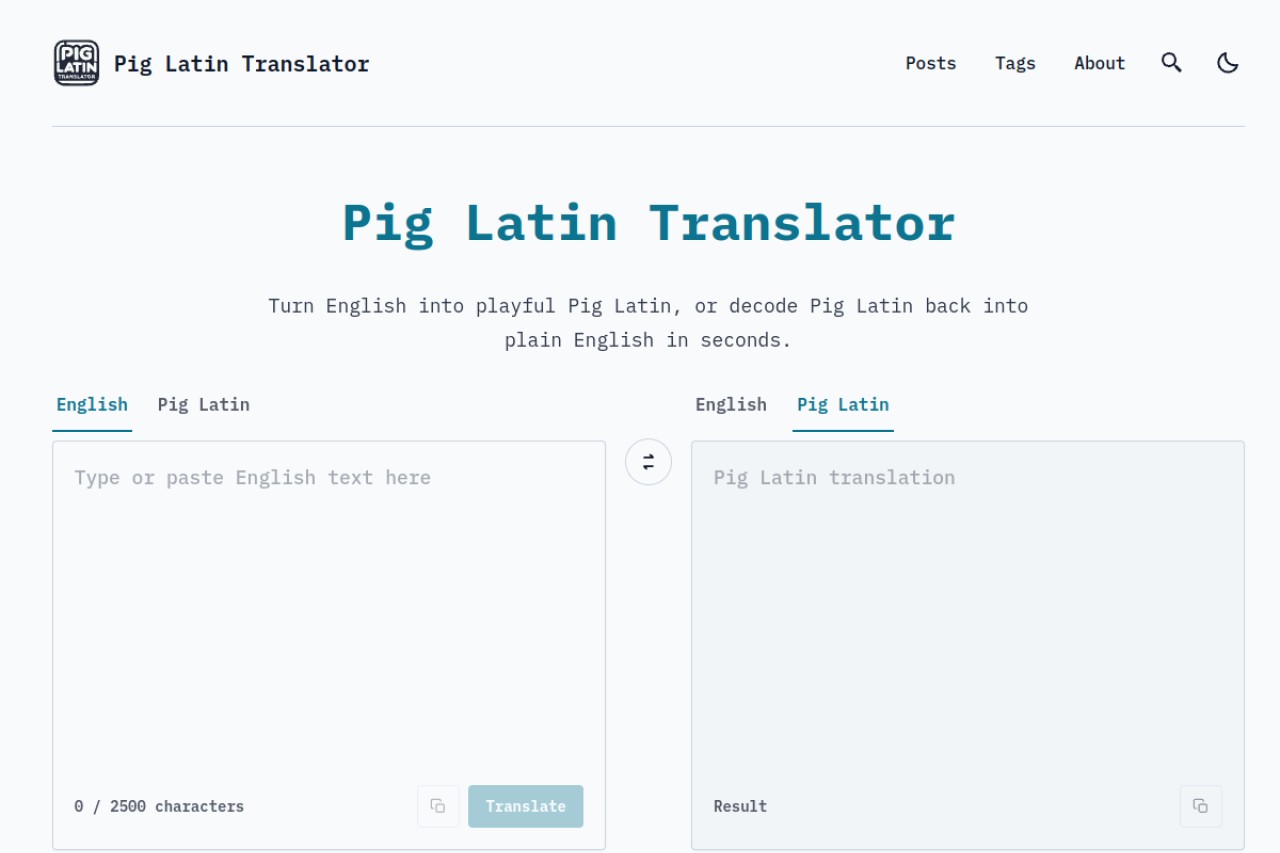Click the large Pig Latin Translator heading
The width and height of the screenshot is (1280, 853).
click(648, 223)
